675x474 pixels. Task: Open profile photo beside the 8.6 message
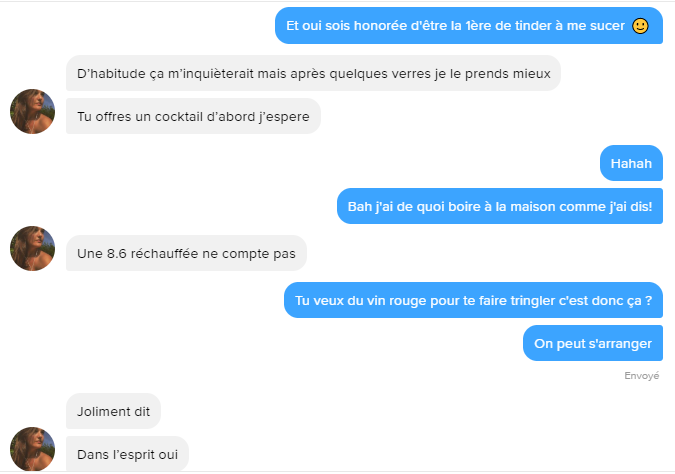(x=32, y=248)
